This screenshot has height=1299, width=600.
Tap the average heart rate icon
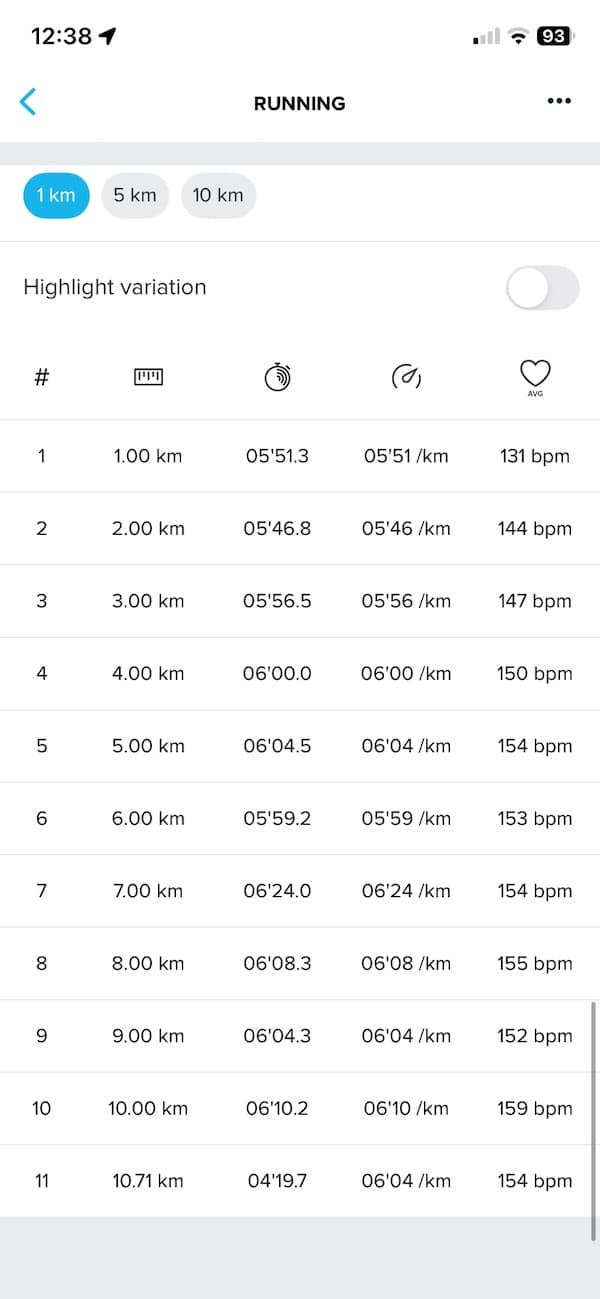535,377
